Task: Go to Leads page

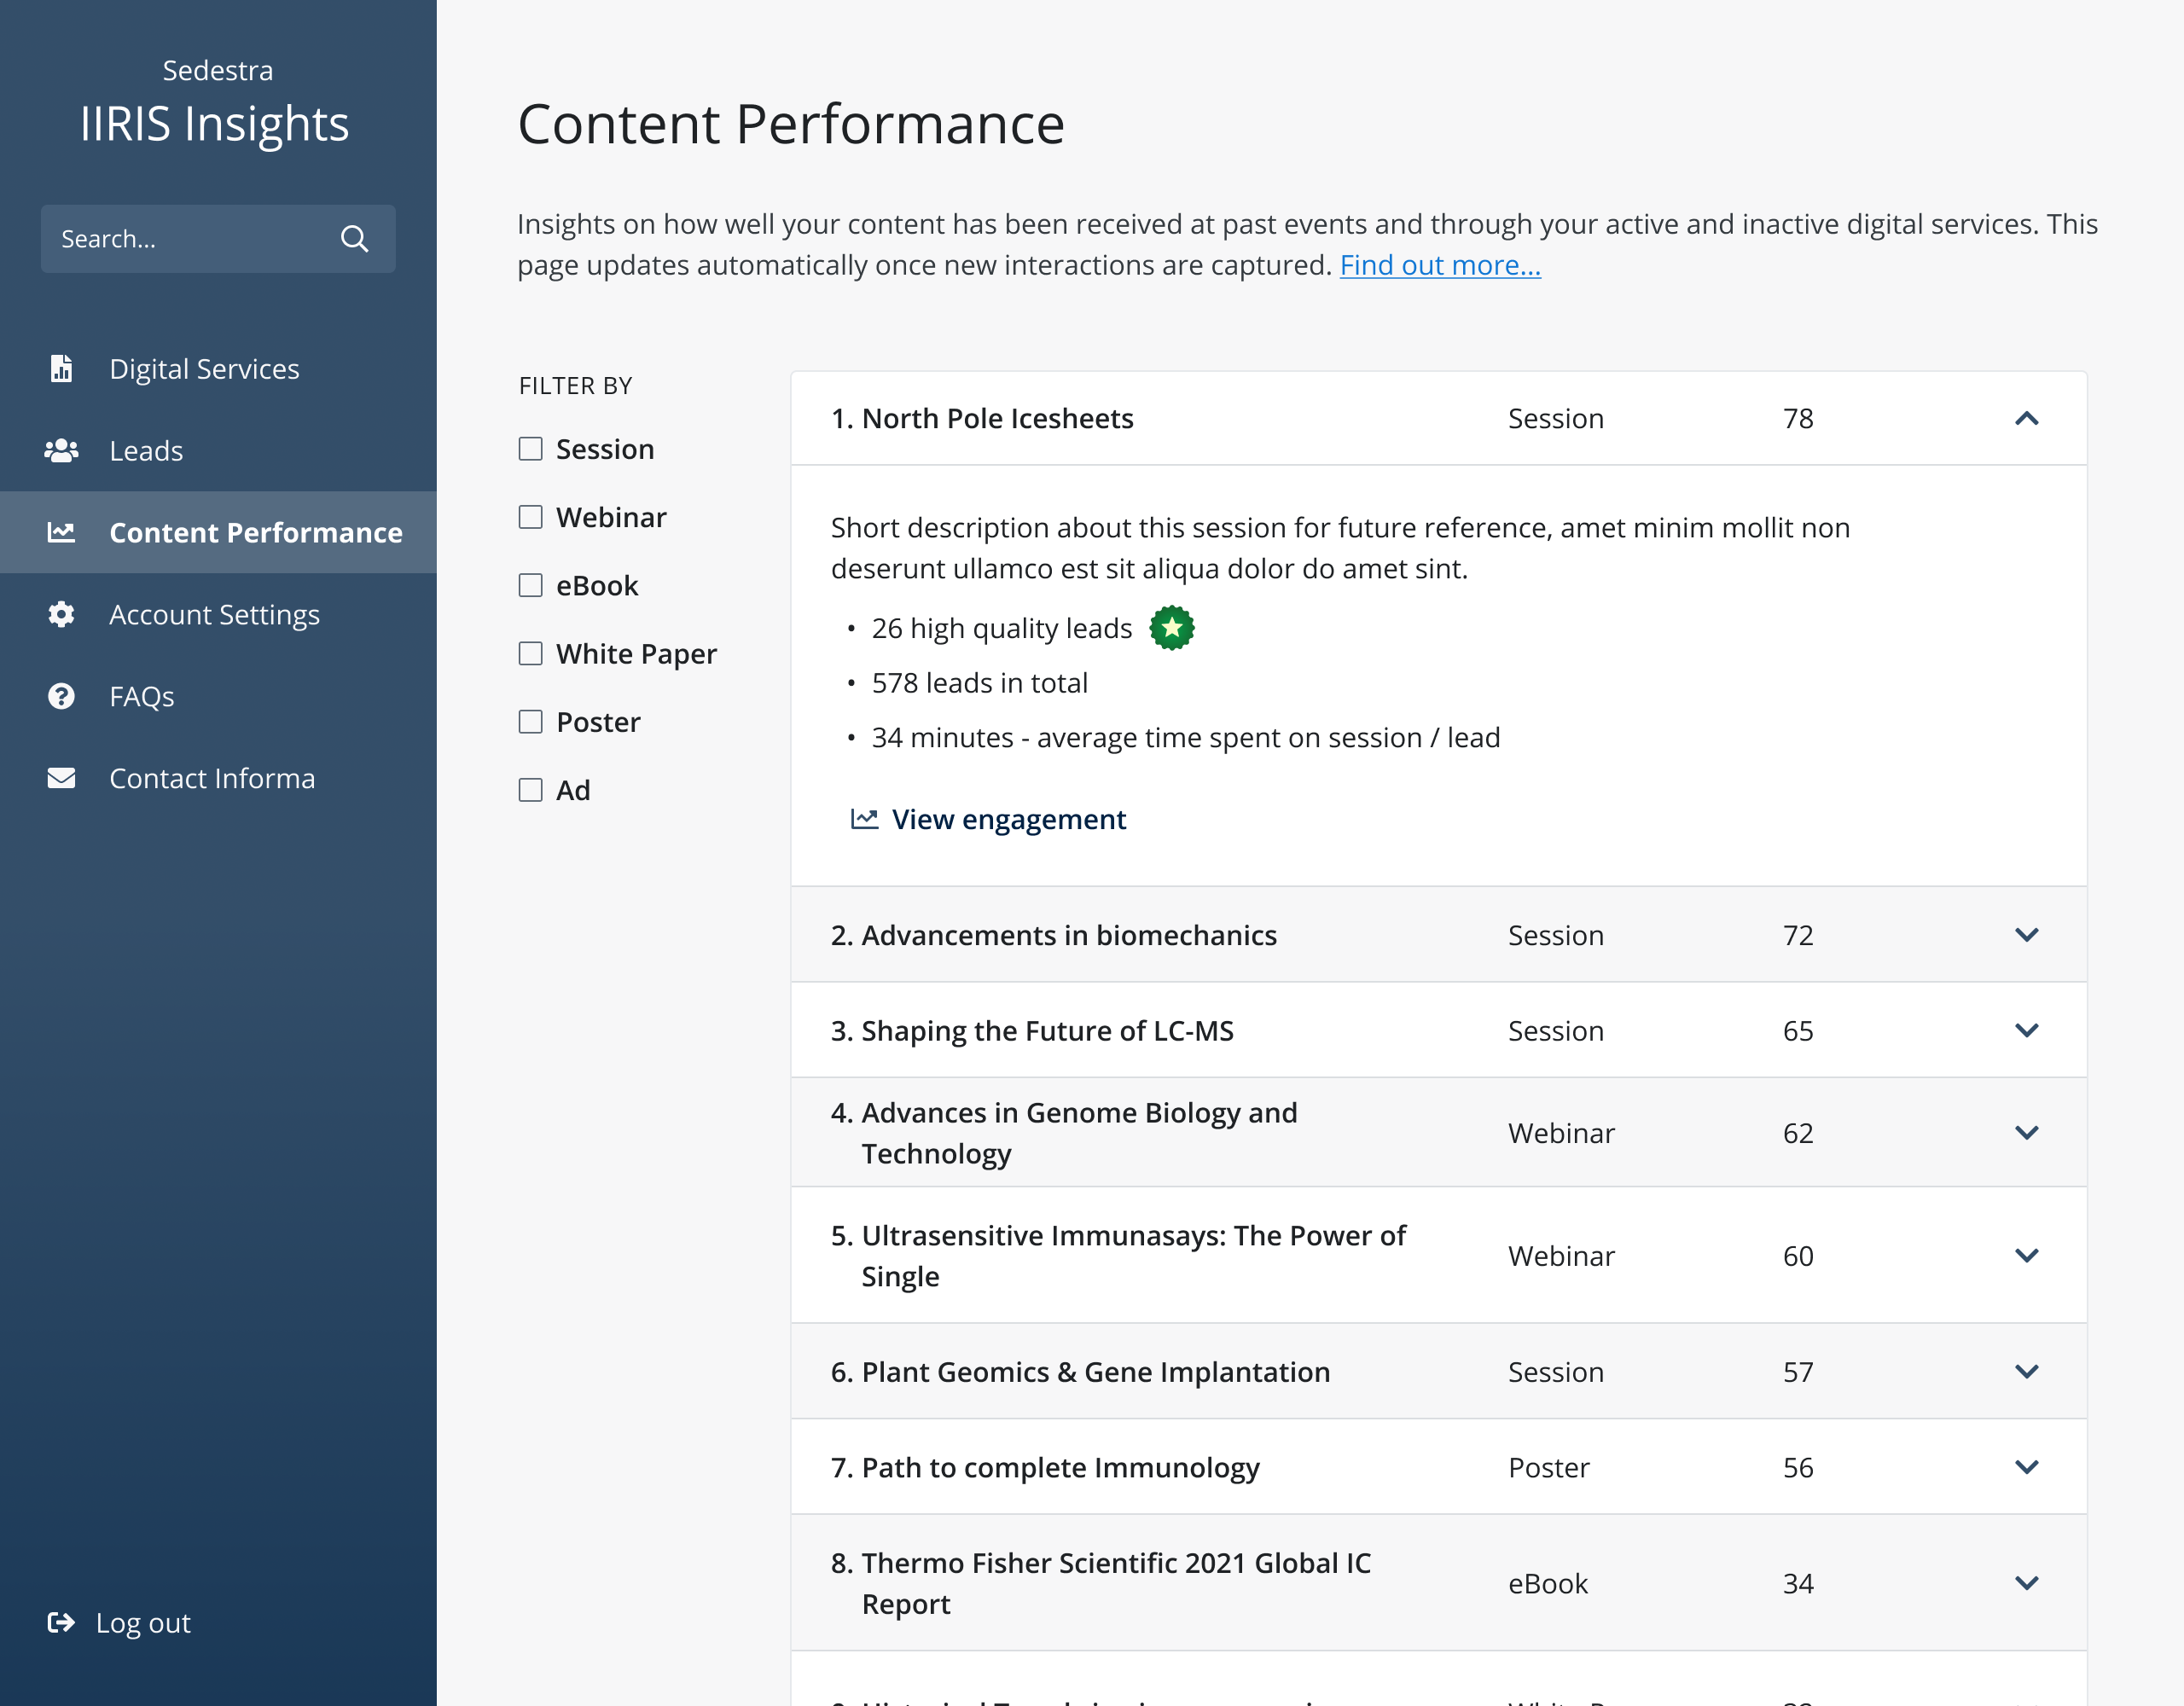Action: coord(218,451)
